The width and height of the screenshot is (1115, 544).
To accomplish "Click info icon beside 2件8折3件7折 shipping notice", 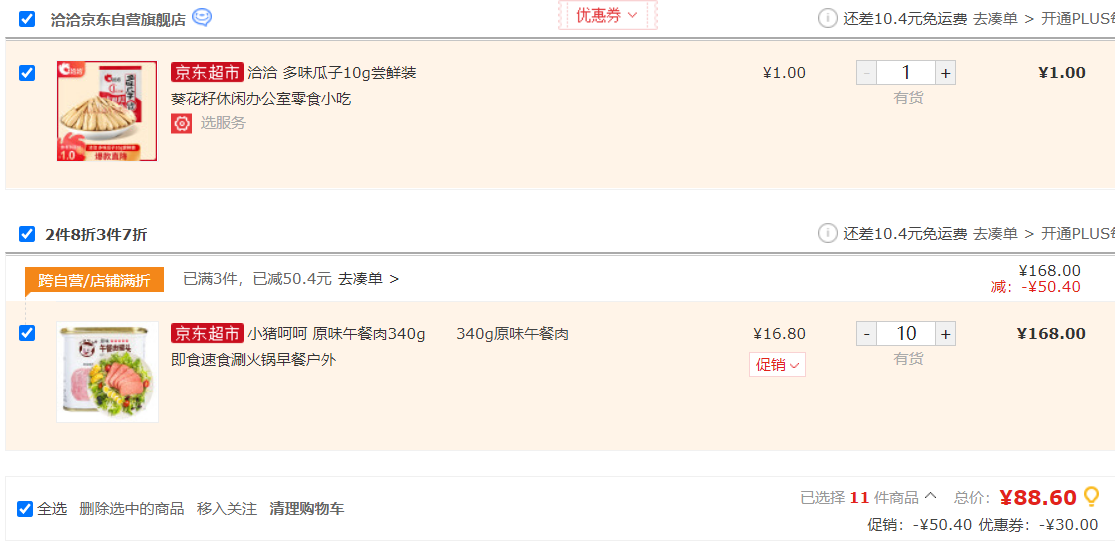I will [x=827, y=233].
